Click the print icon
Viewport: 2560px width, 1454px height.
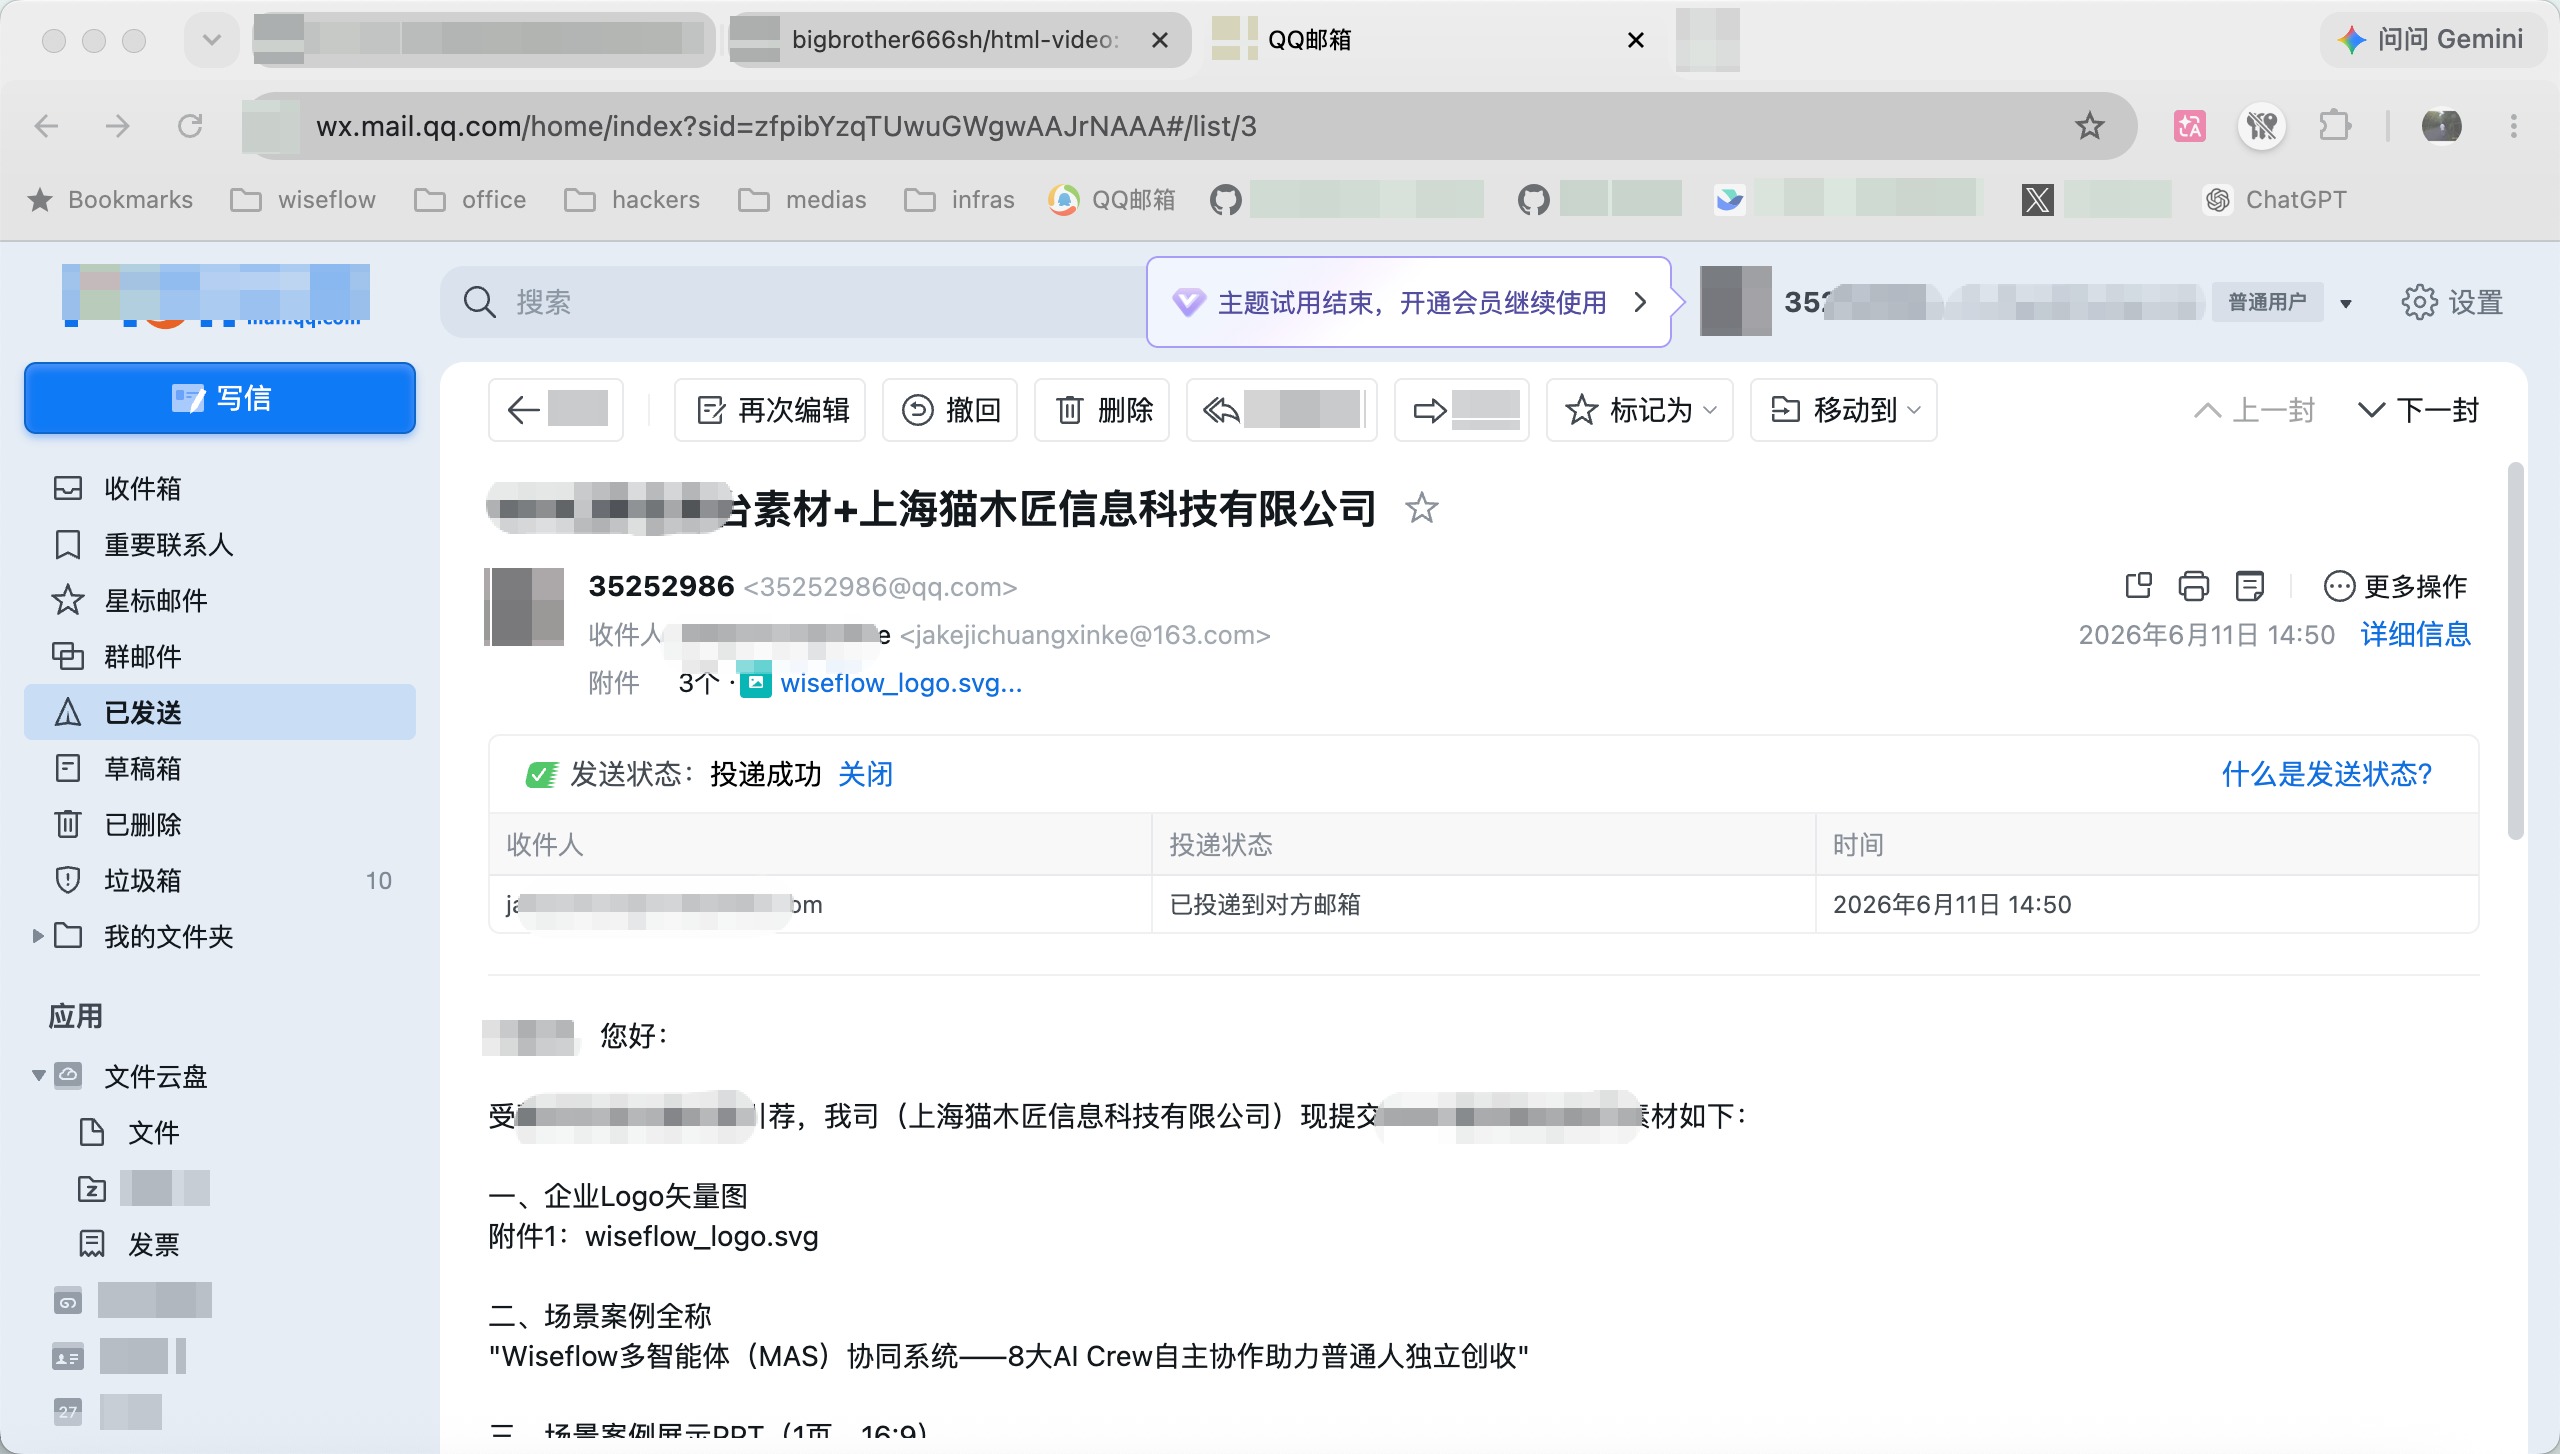[2194, 585]
